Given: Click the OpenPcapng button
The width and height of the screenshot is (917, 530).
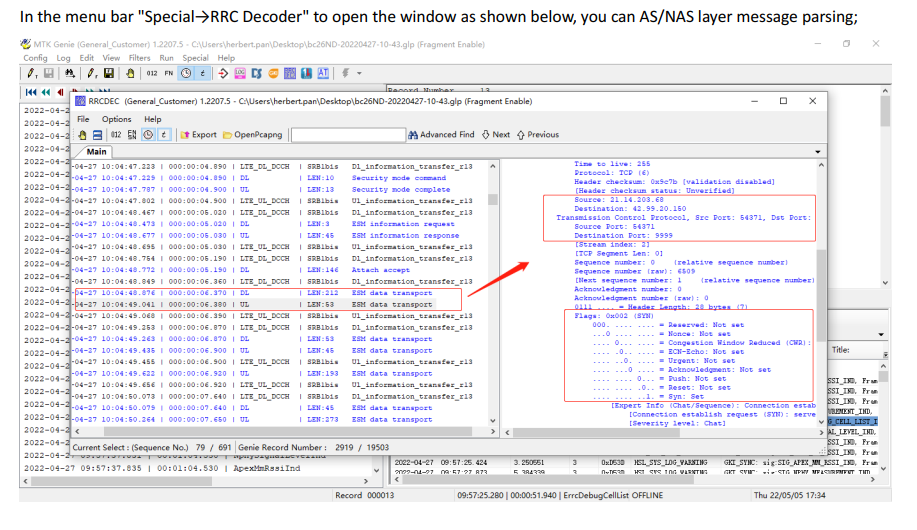Looking at the screenshot, I should click(252, 135).
